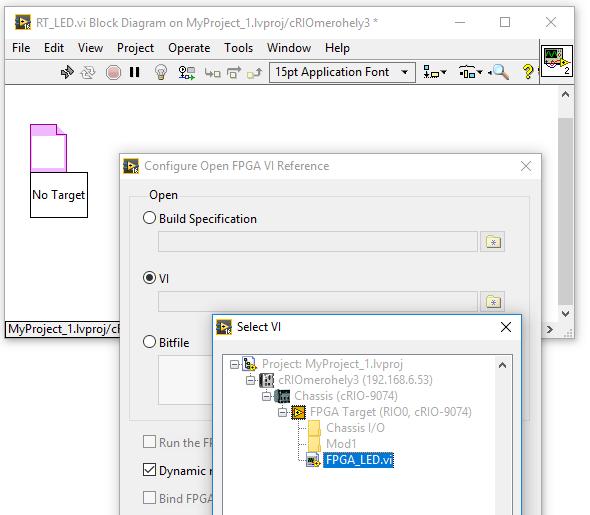Open the Align Objects dropdown
The width and height of the screenshot is (590, 515).
[x=435, y=71]
